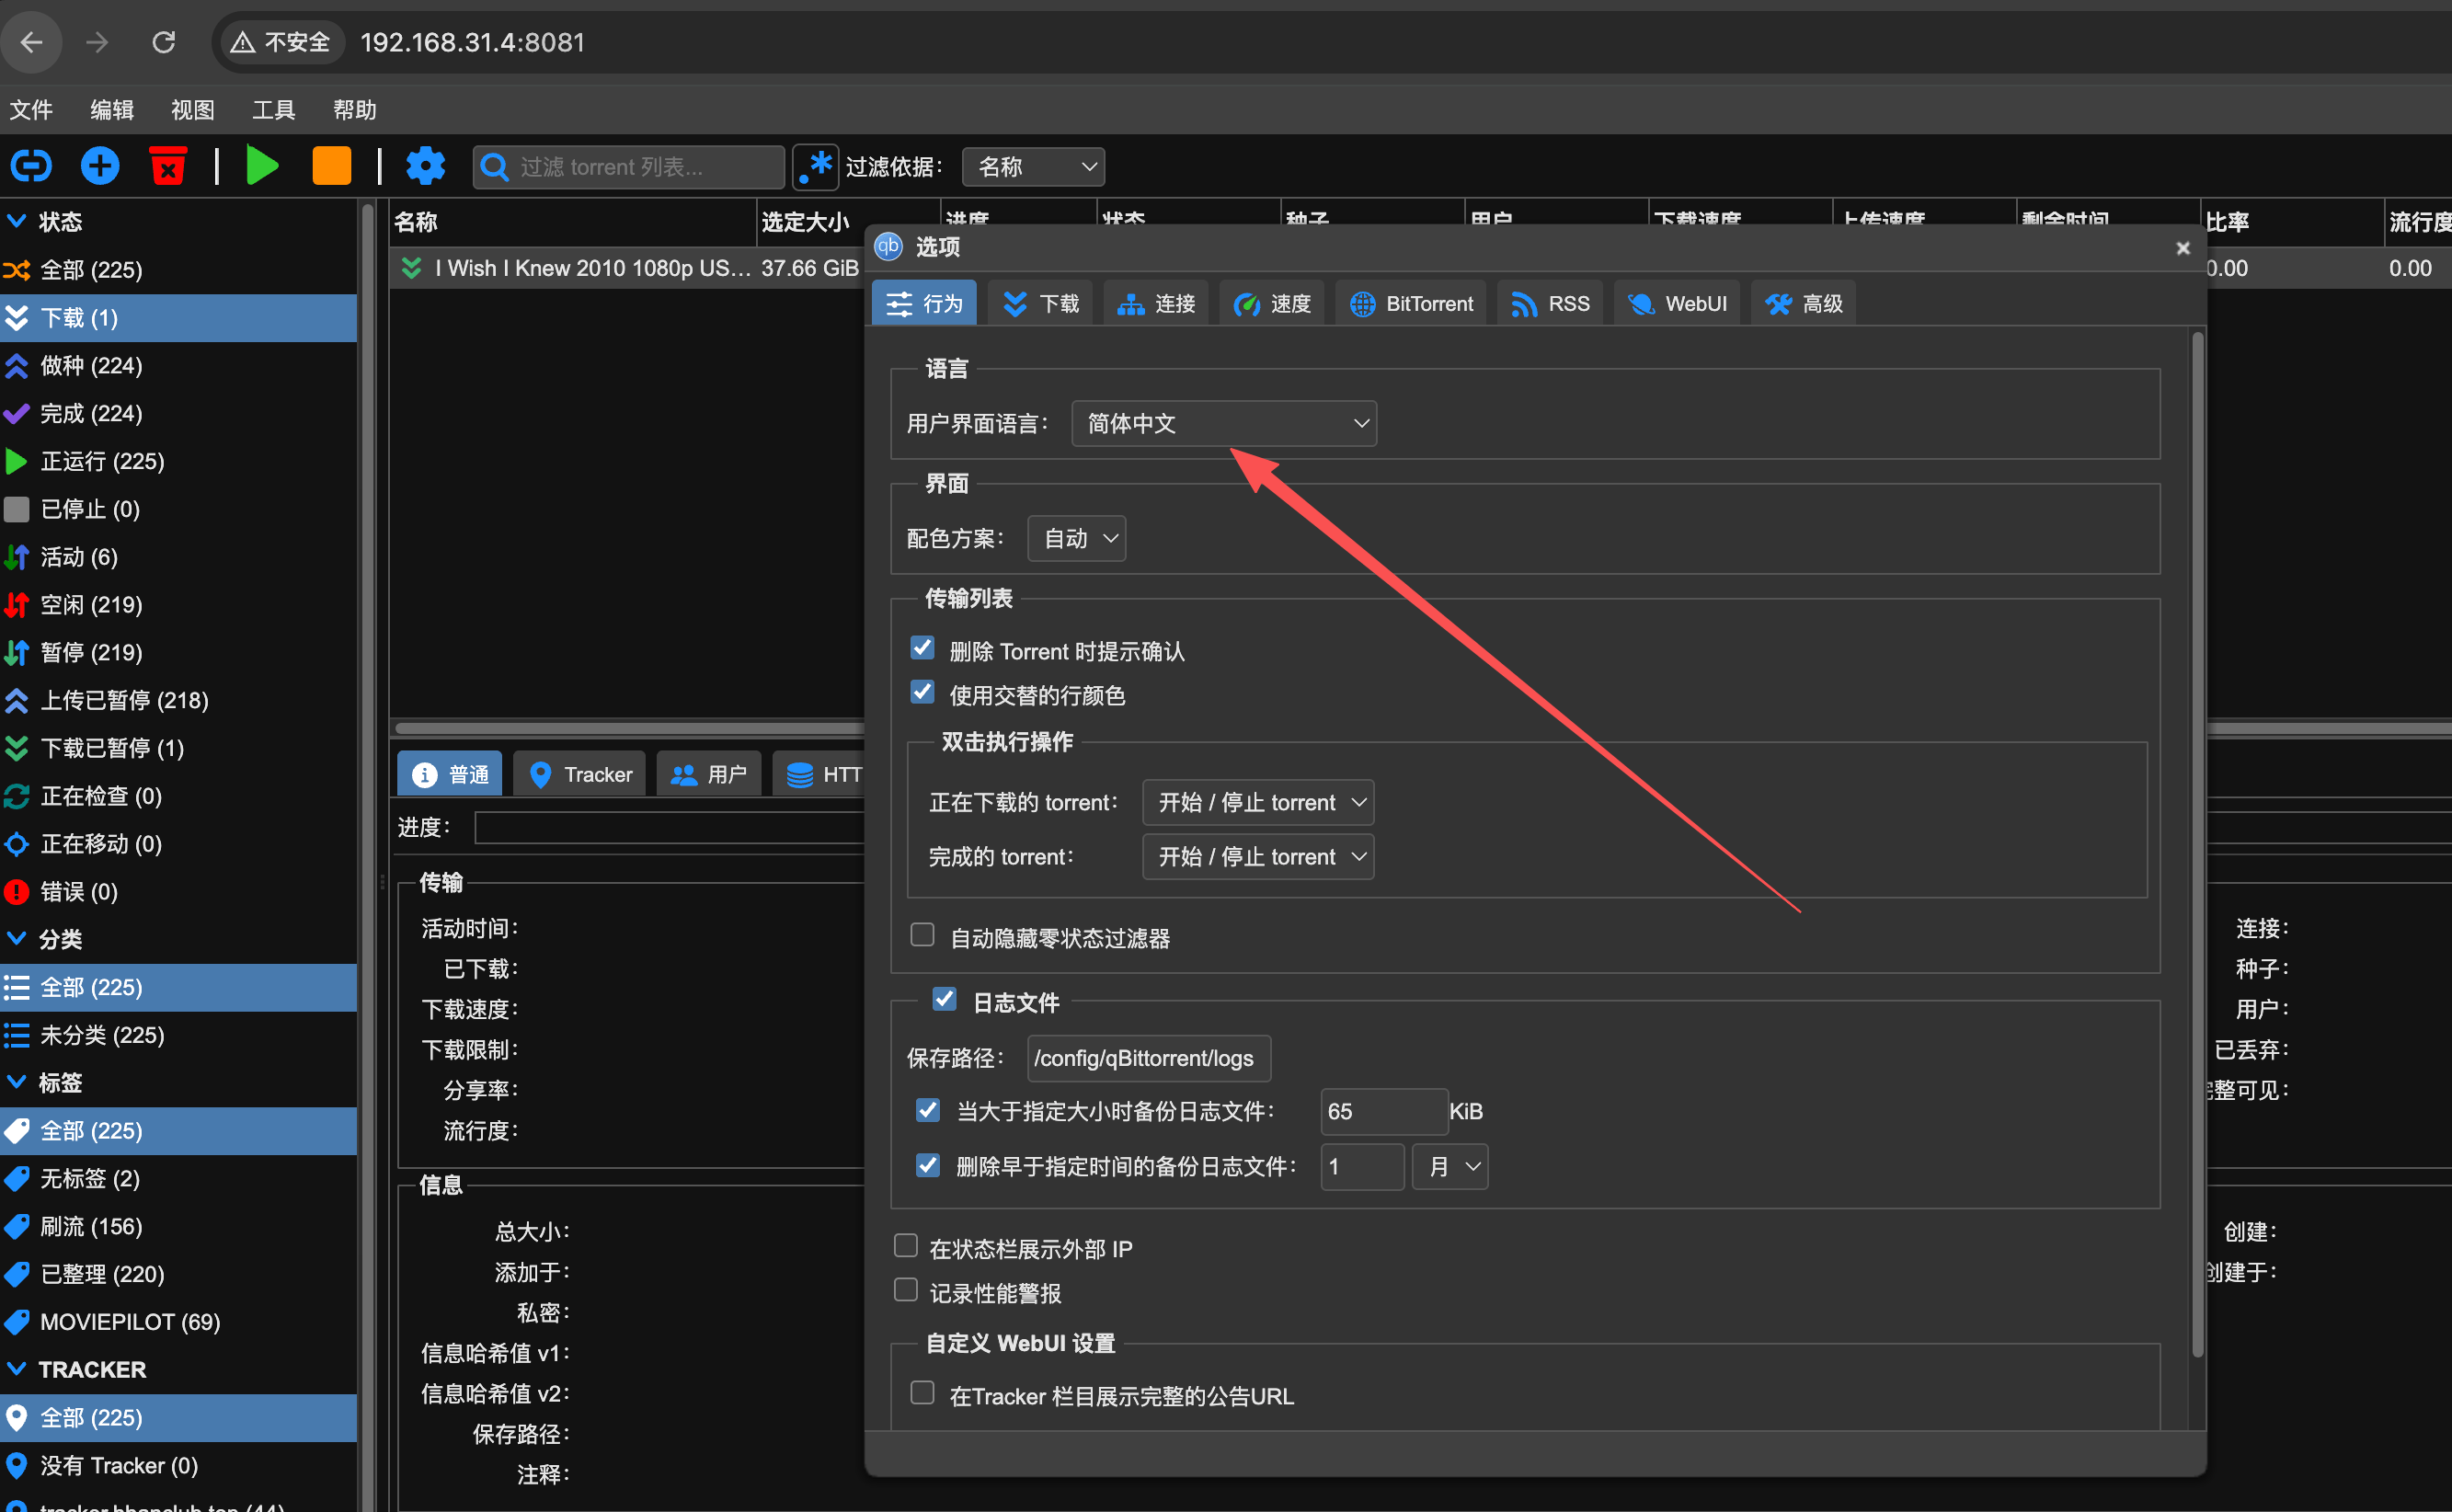Select the MOVIEPILOT (69) tag filter
2452x1512 pixels.
(x=130, y=1322)
